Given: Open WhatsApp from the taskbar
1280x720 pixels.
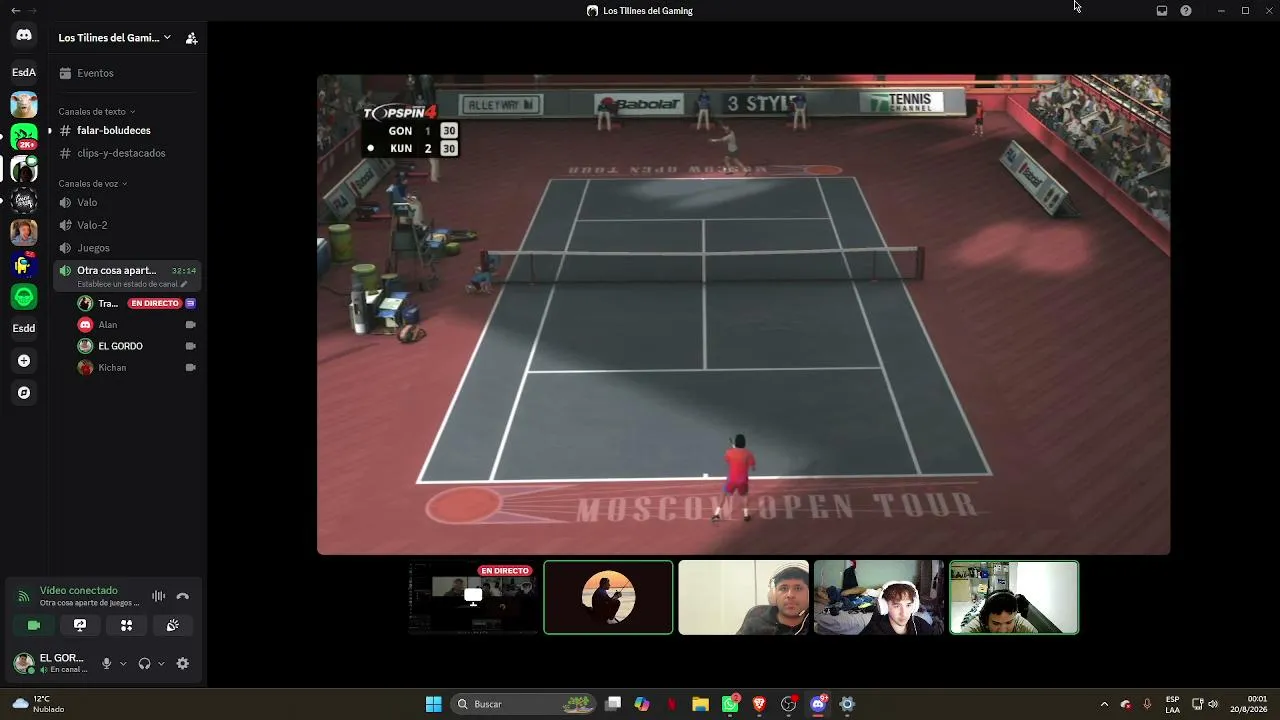Looking at the screenshot, I should click(x=730, y=704).
